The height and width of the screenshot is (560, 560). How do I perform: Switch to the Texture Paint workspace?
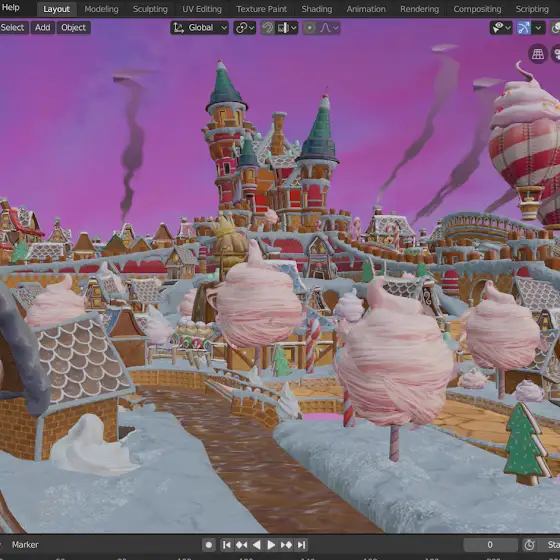[x=261, y=9]
